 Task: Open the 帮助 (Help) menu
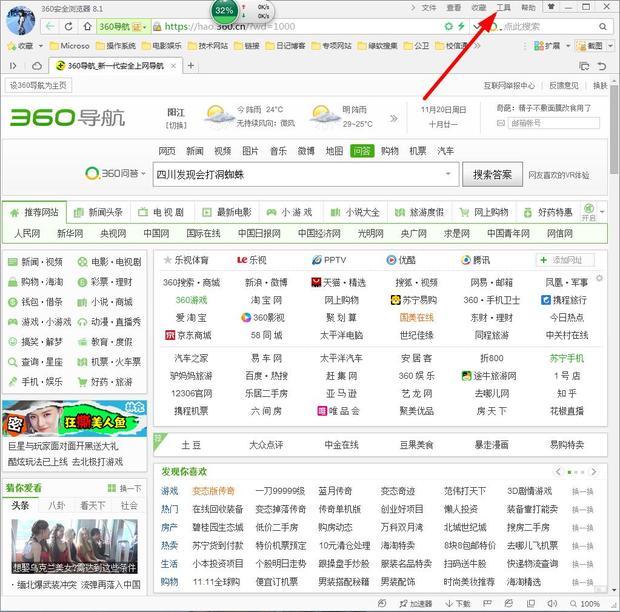pos(528,8)
